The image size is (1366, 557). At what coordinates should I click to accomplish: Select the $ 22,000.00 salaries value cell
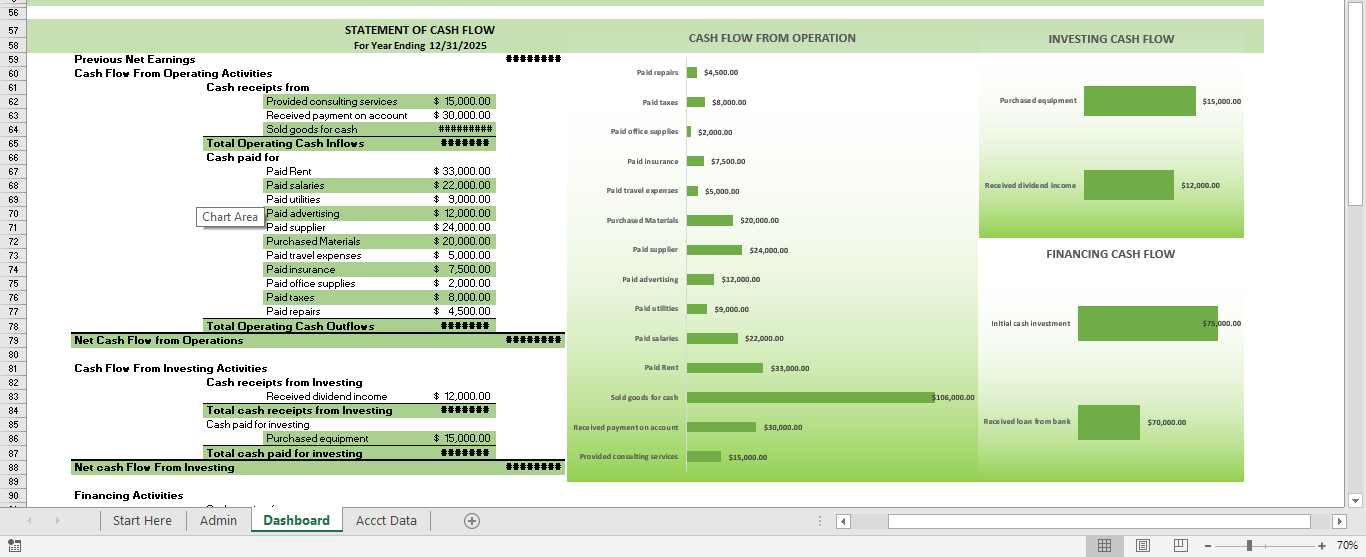(461, 185)
